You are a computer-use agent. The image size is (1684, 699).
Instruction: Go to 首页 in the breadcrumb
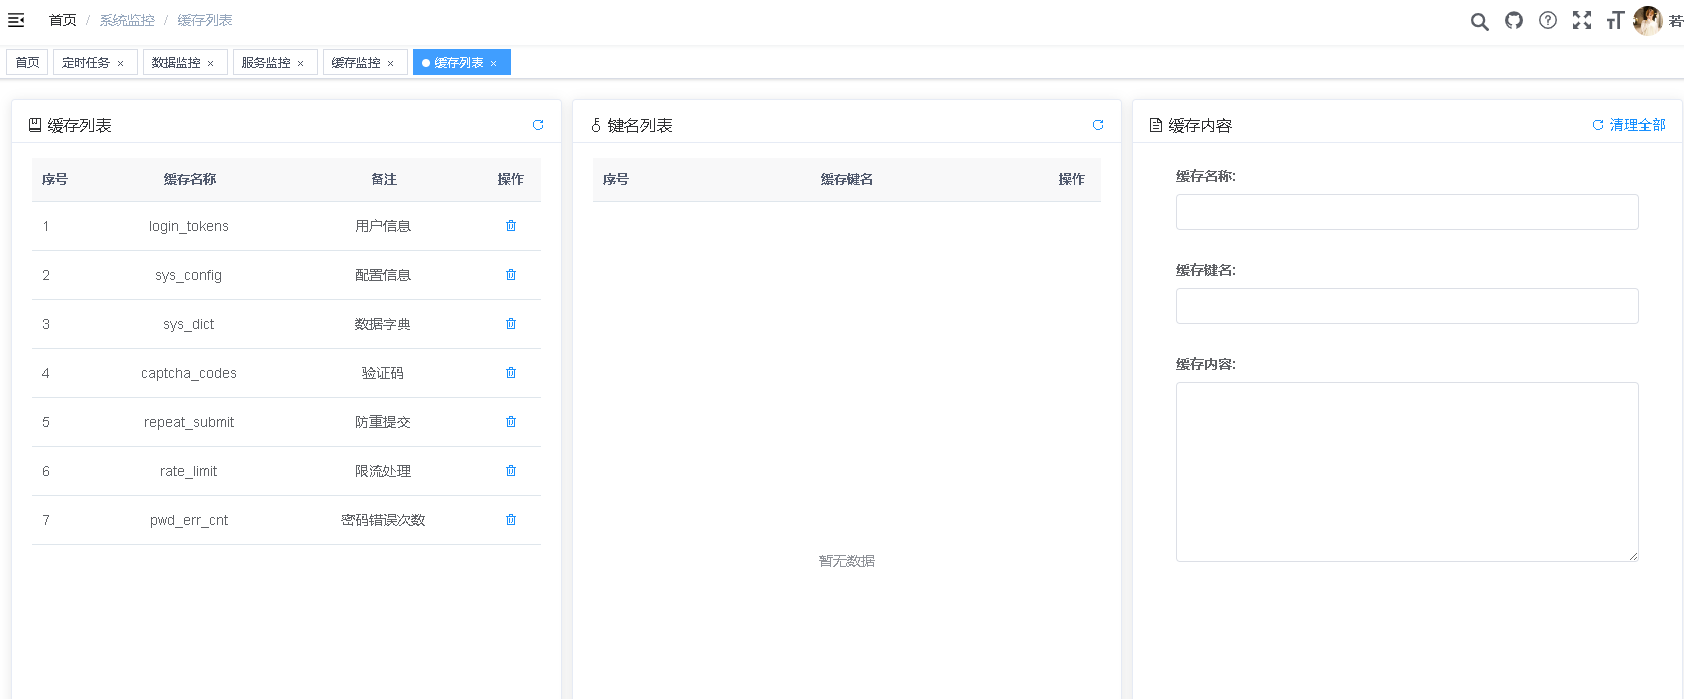click(x=62, y=20)
